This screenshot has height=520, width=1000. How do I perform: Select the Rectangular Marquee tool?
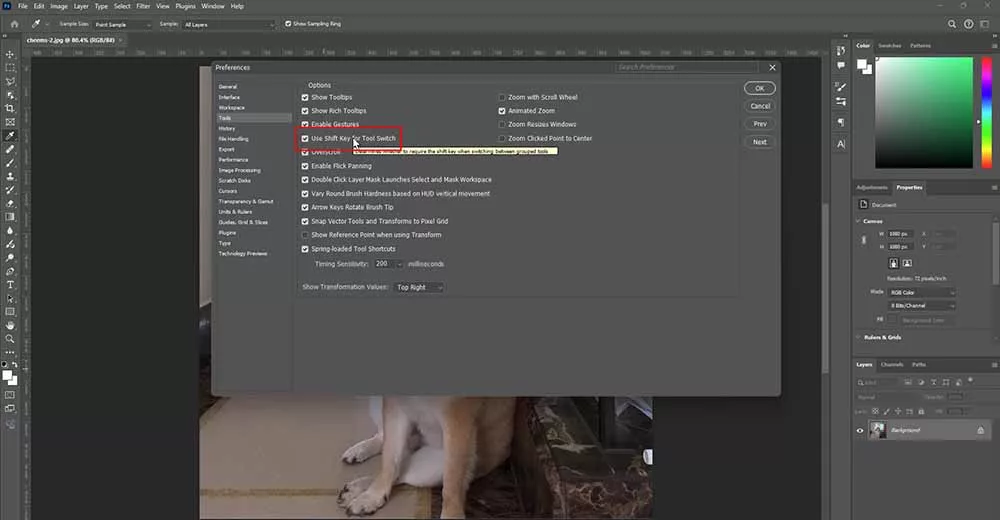(x=10, y=68)
